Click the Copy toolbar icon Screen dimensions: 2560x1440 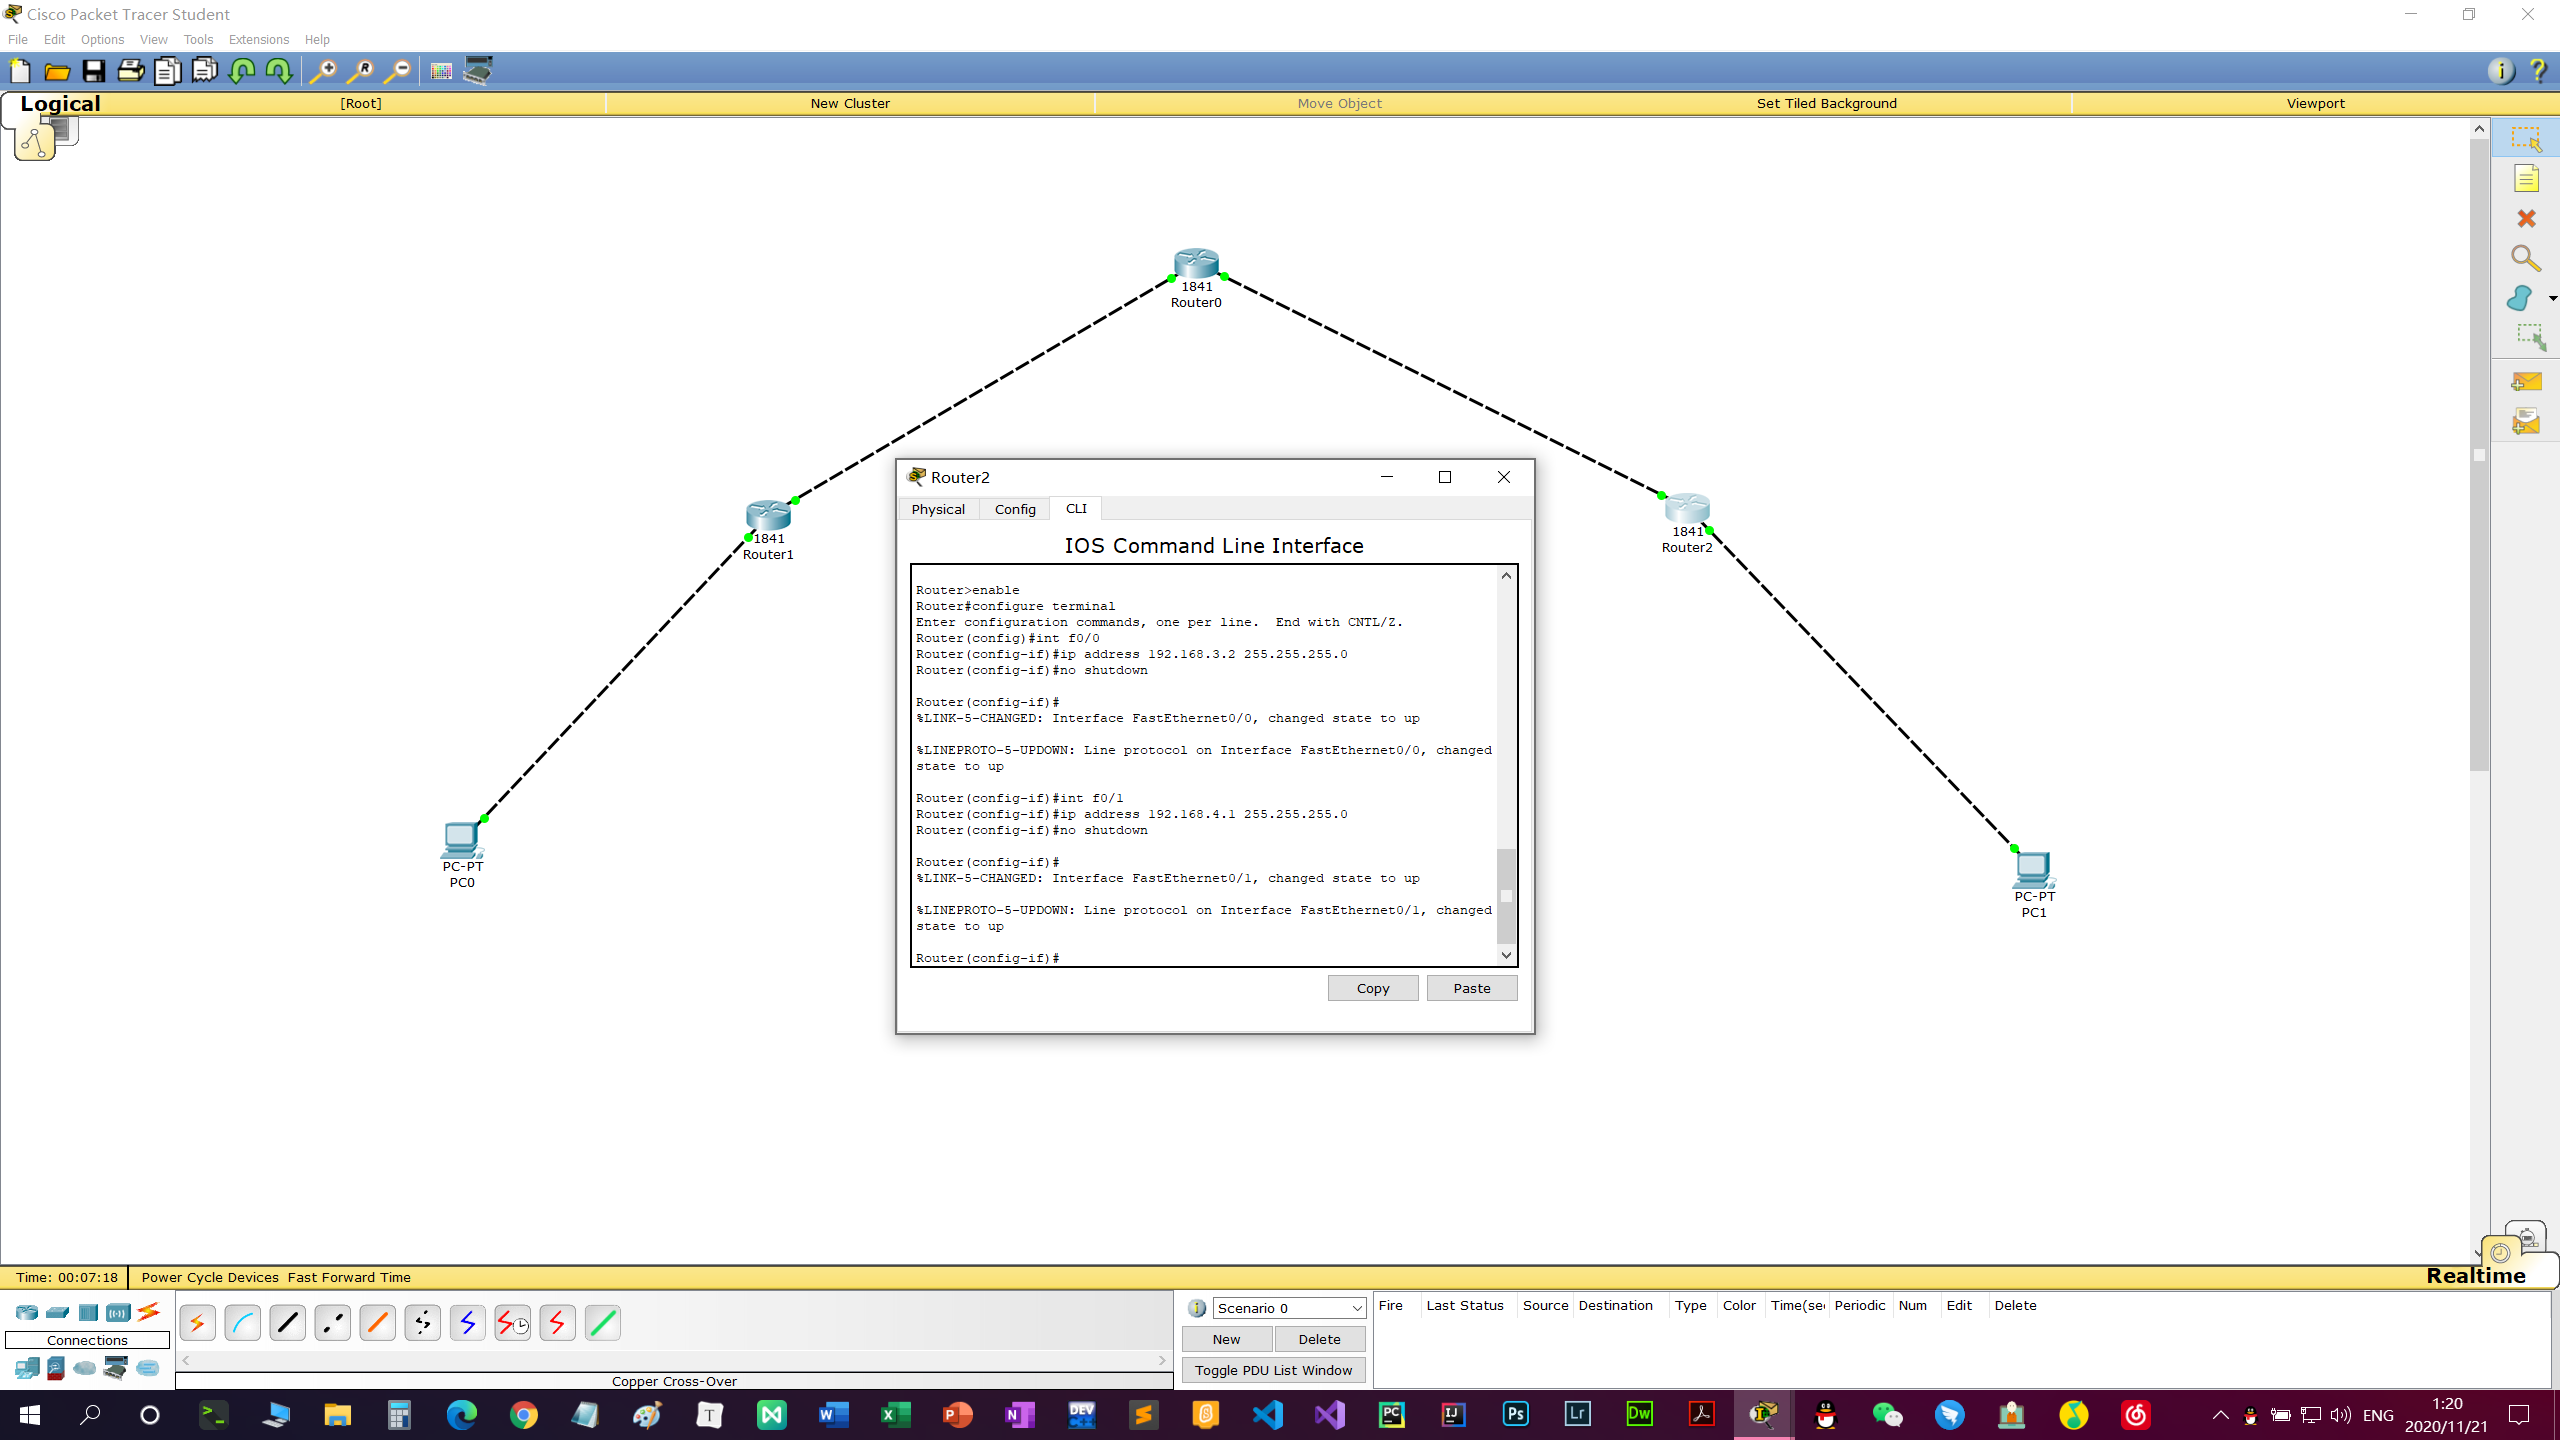tap(168, 71)
